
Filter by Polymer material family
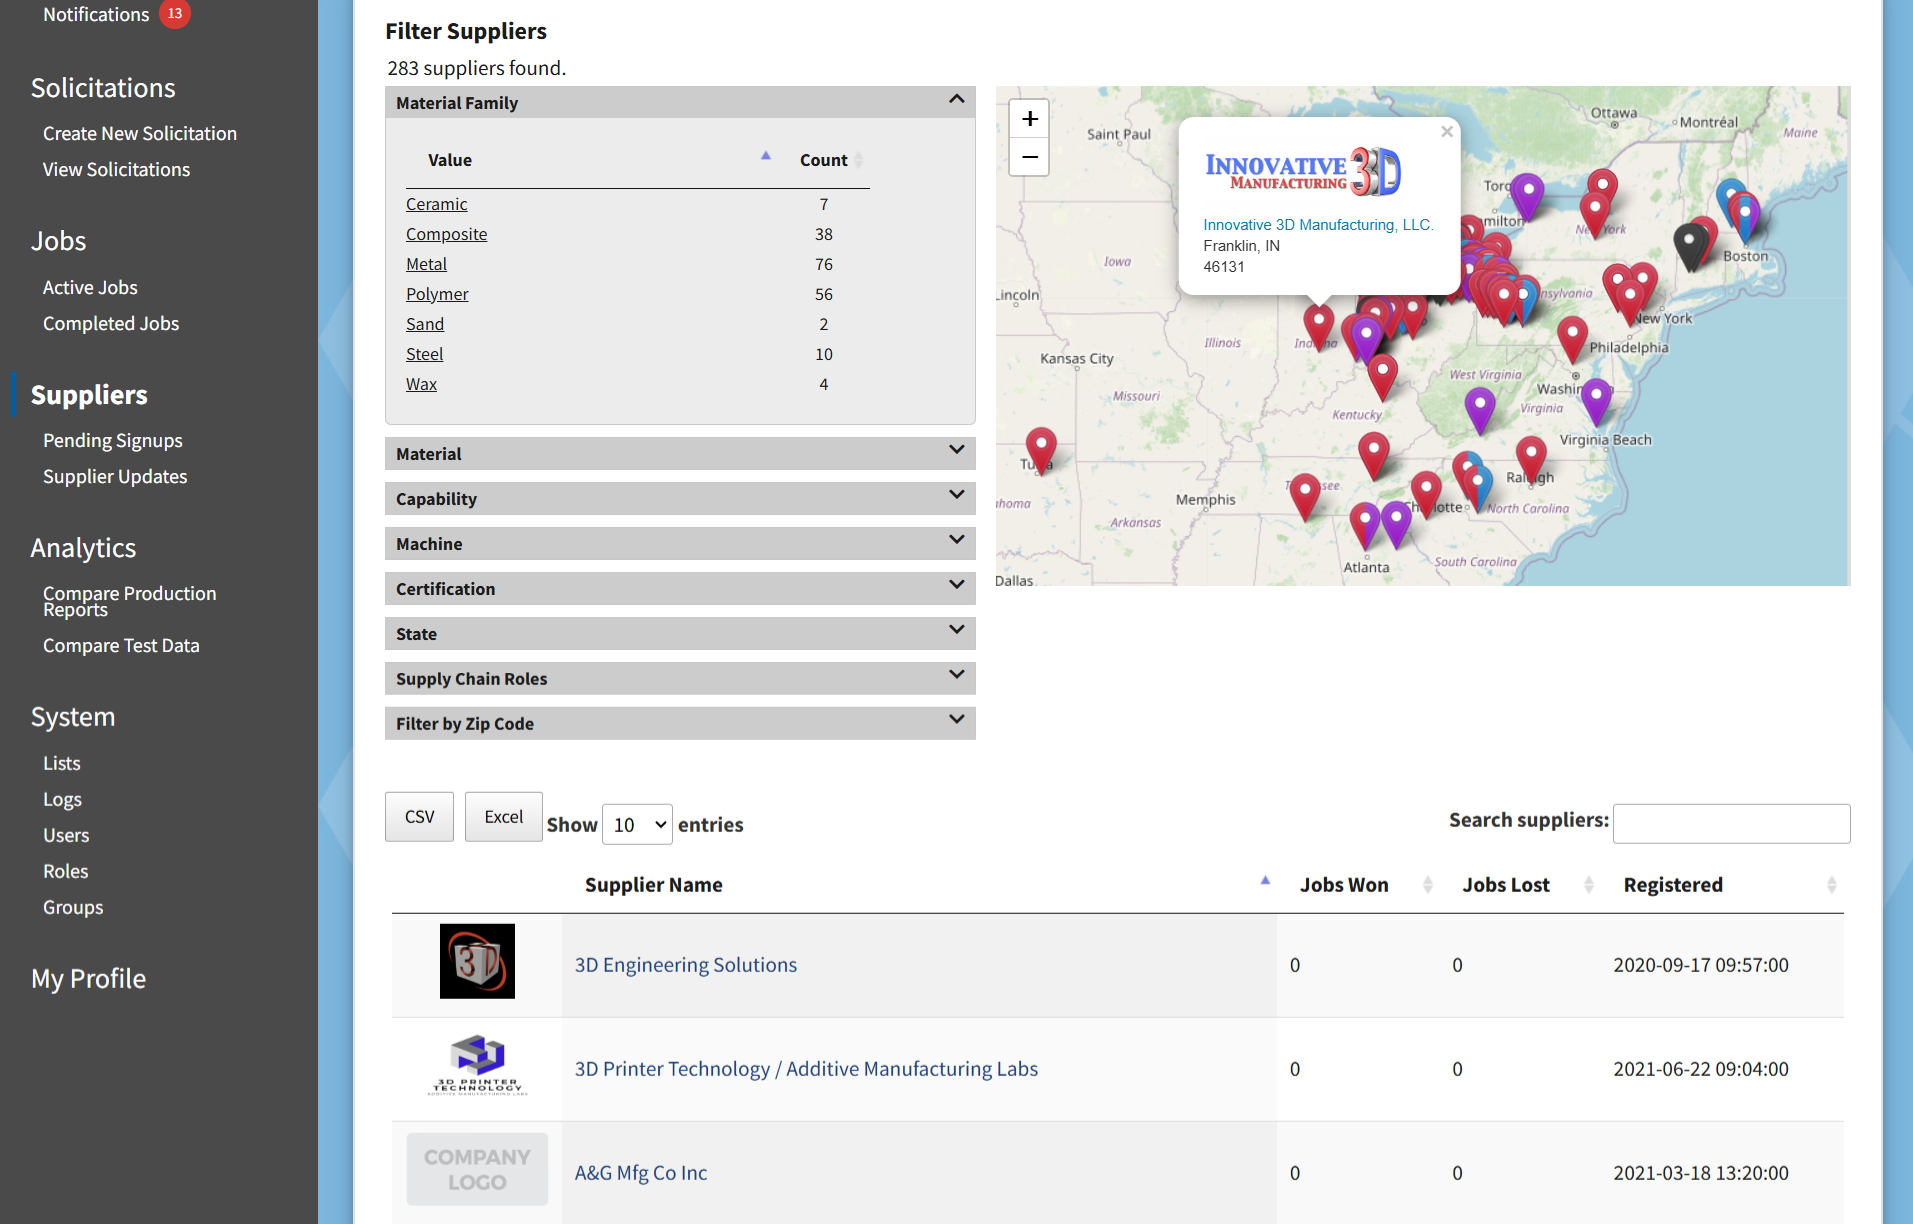click(x=437, y=294)
